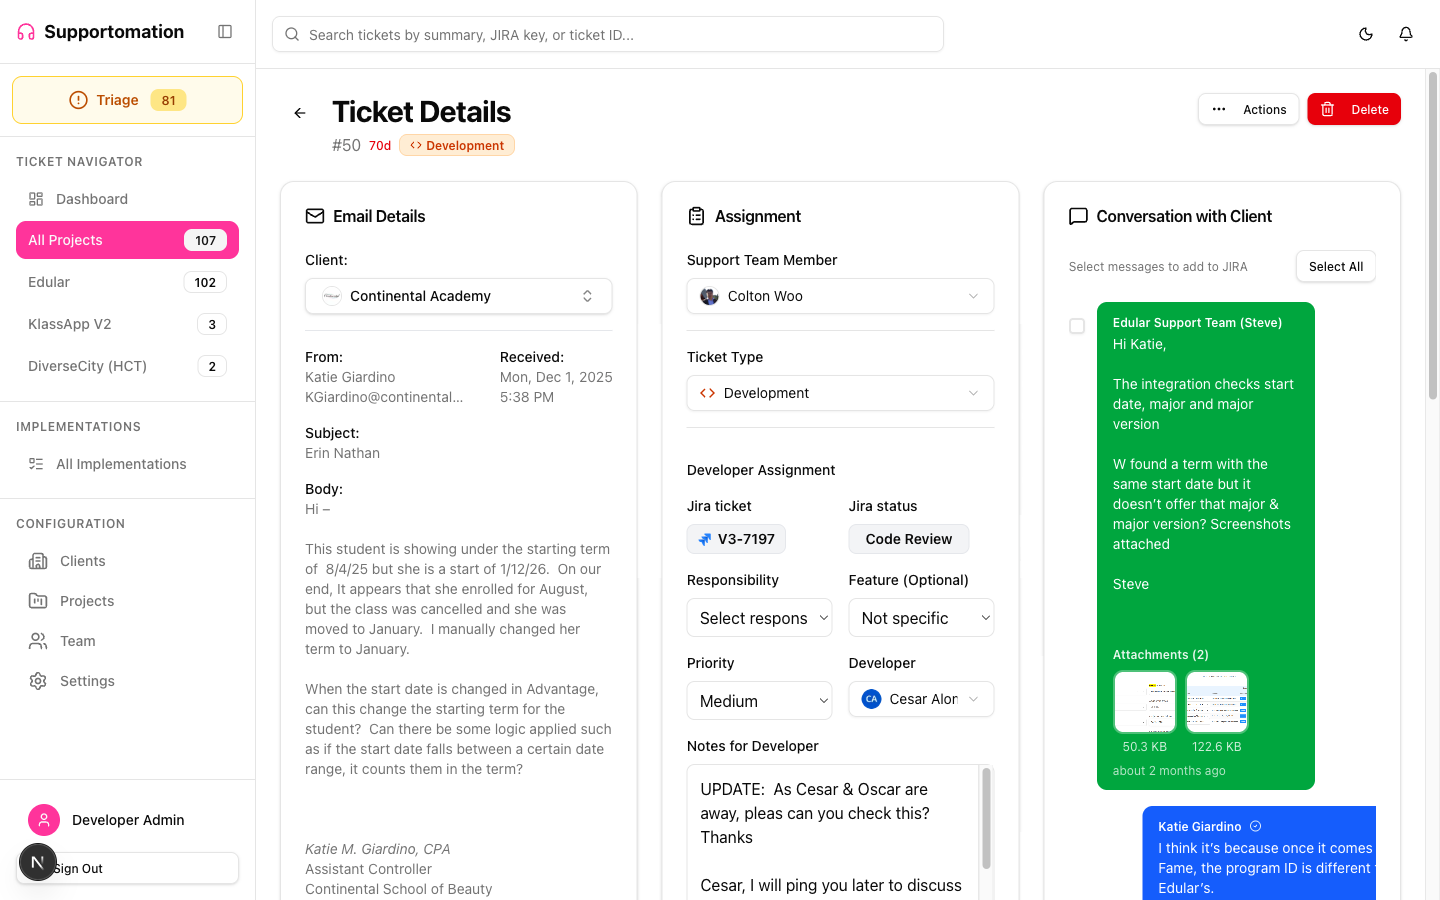Open the 50.3 KB attachment thumbnail
Image resolution: width=1440 pixels, height=900 pixels.
(1144, 702)
